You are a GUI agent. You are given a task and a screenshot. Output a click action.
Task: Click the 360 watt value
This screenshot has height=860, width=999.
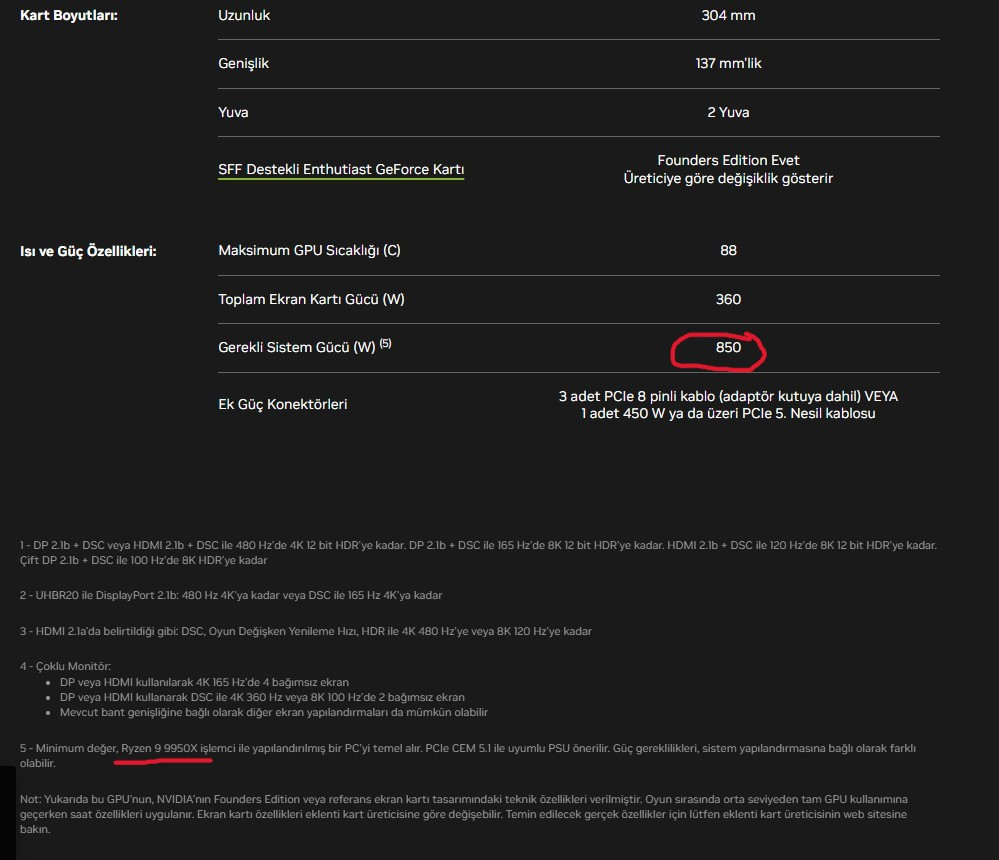coord(728,299)
